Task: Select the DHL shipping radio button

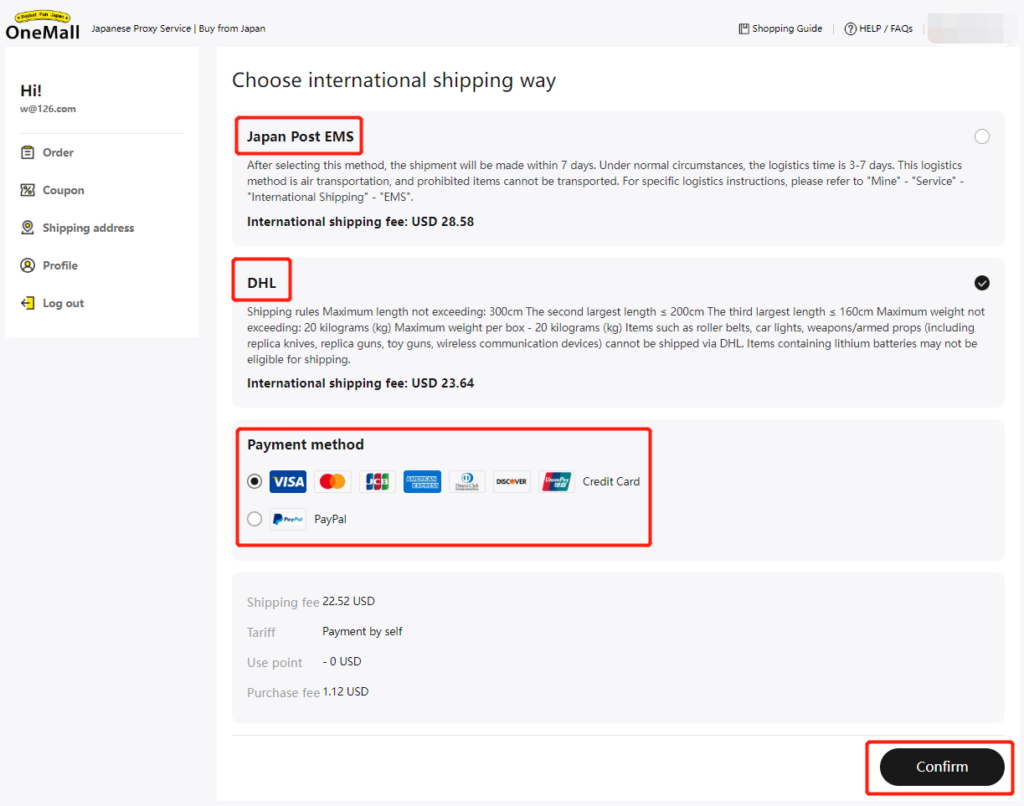Action: pyautogui.click(x=982, y=283)
